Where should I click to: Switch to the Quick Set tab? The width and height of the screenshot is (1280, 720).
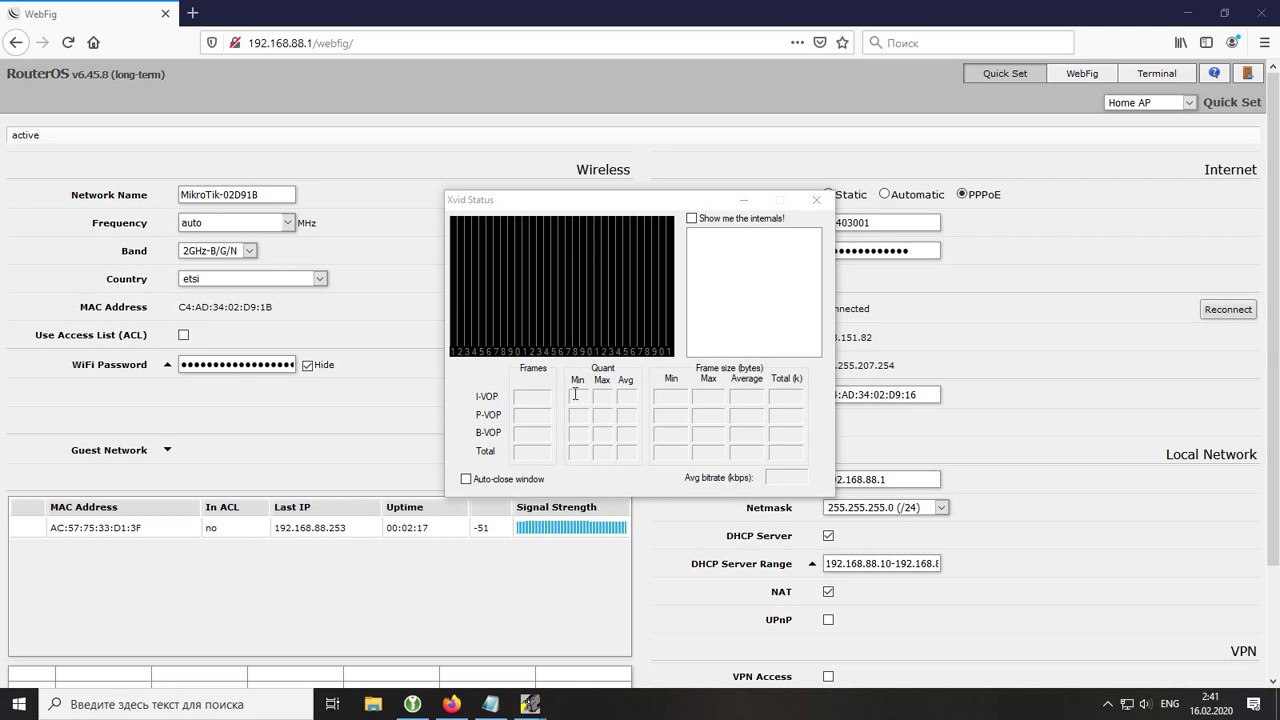(1004, 73)
